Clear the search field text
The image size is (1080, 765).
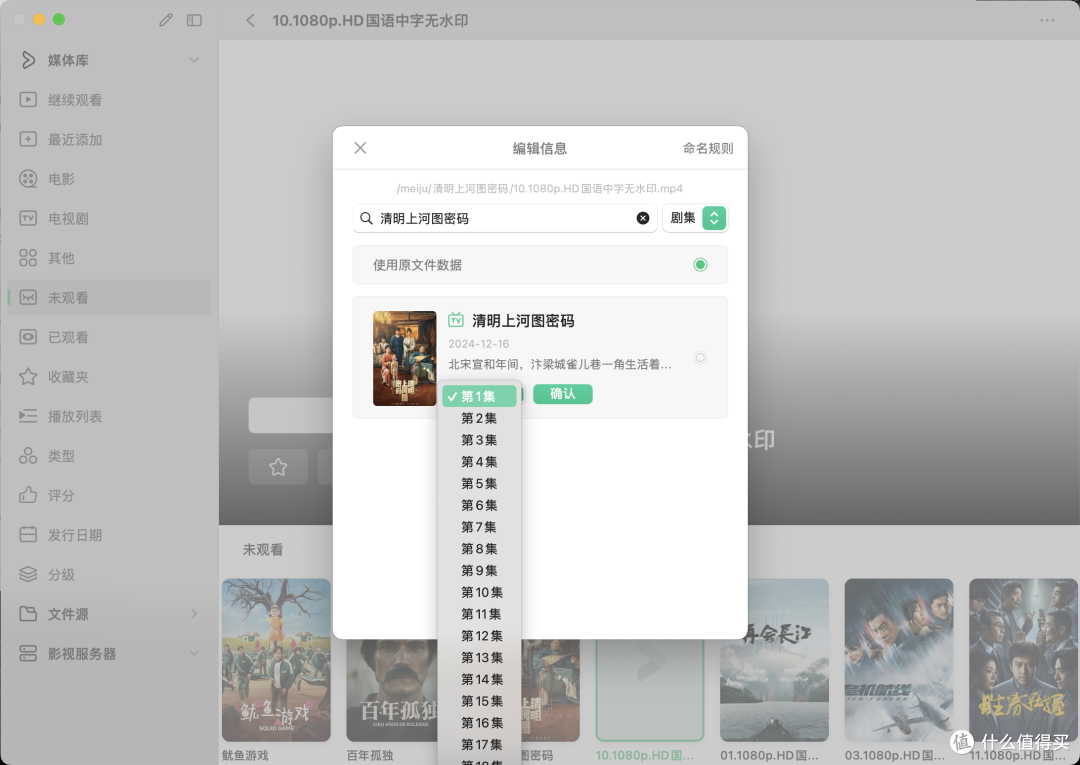[x=643, y=218]
